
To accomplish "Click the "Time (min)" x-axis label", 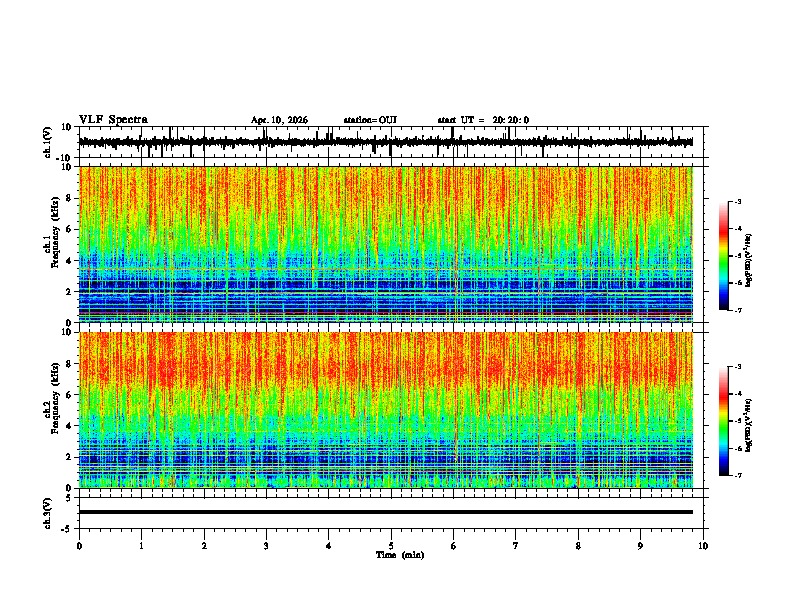I will [400, 555].
